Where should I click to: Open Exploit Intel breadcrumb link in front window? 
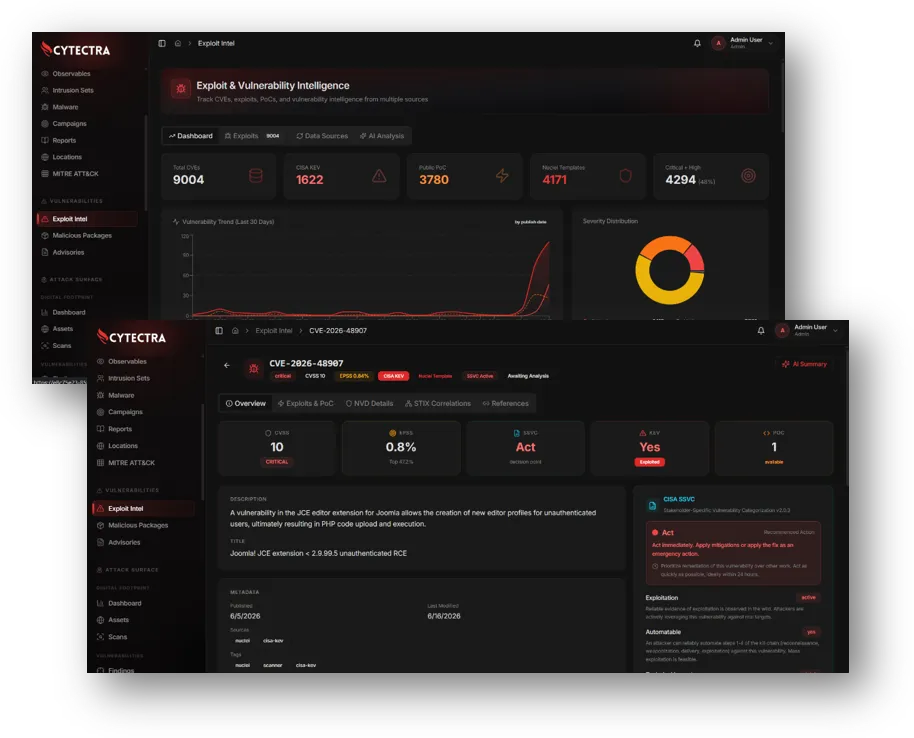pos(273,331)
